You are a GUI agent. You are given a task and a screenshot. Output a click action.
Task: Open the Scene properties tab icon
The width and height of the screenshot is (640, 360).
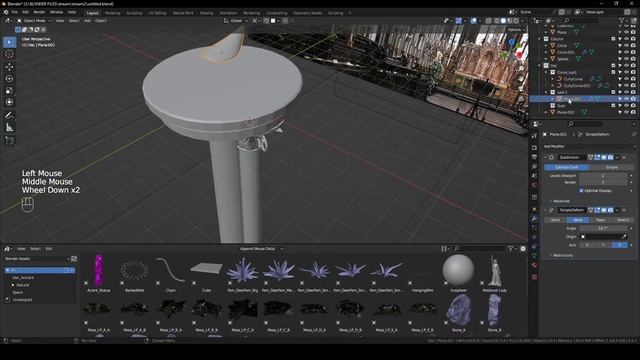(535, 176)
